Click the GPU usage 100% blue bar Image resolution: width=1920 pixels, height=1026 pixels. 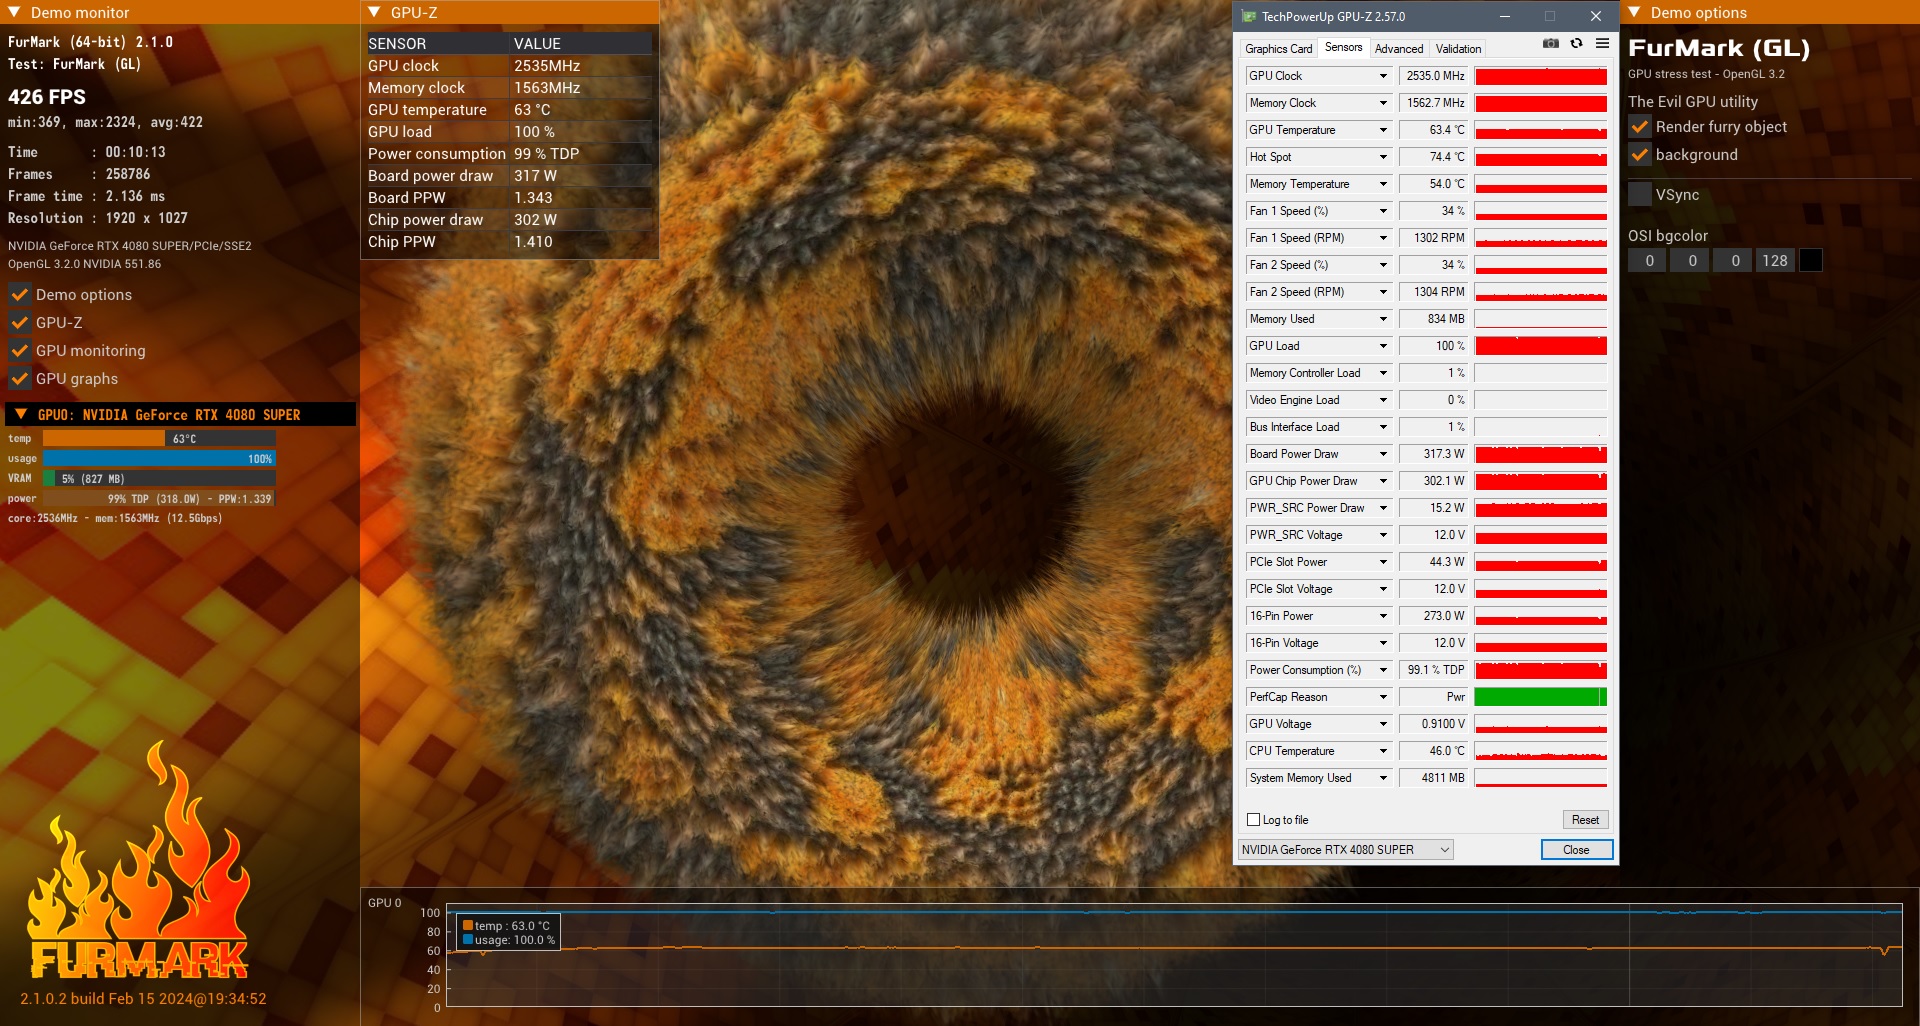pos(159,458)
